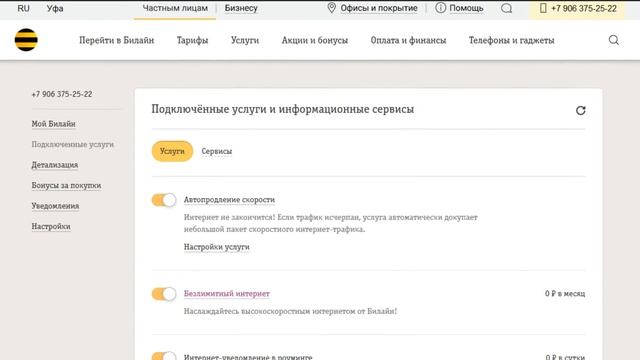Open Детализация in sidebar
This screenshot has height=360, width=640.
[x=55, y=165]
